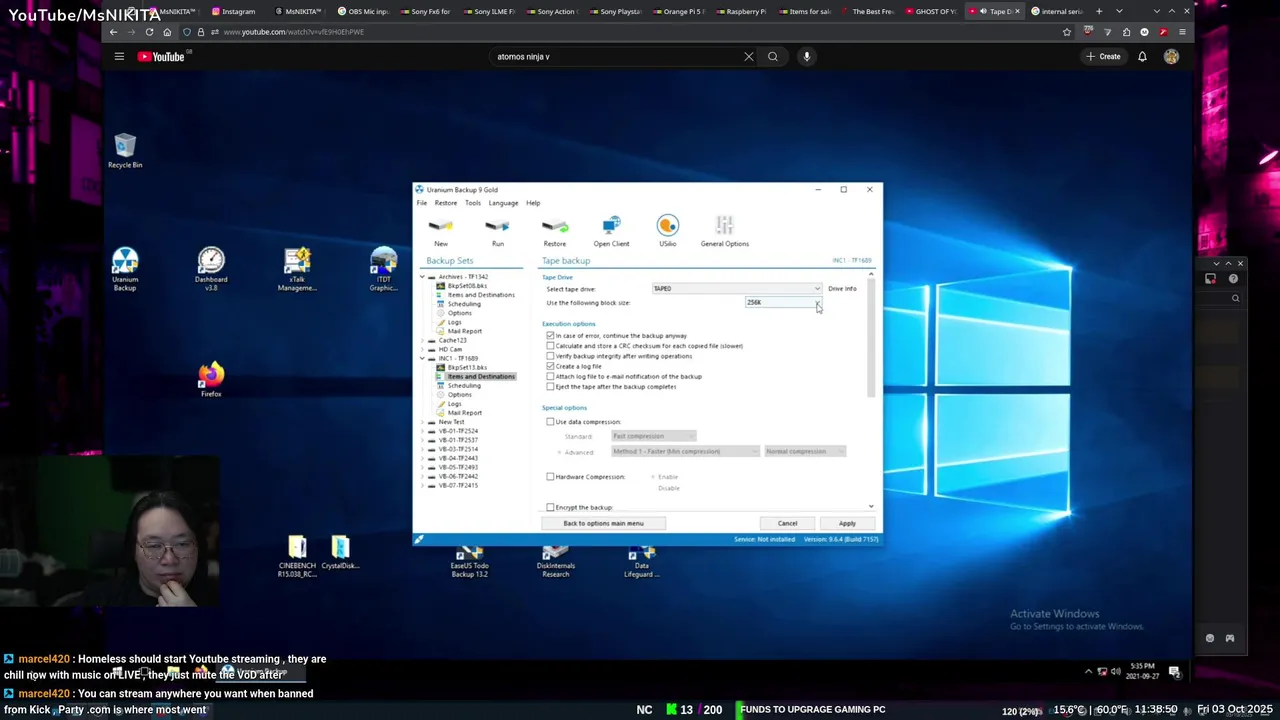Click the Apply button
This screenshot has width=1280, height=720.
[847, 523]
